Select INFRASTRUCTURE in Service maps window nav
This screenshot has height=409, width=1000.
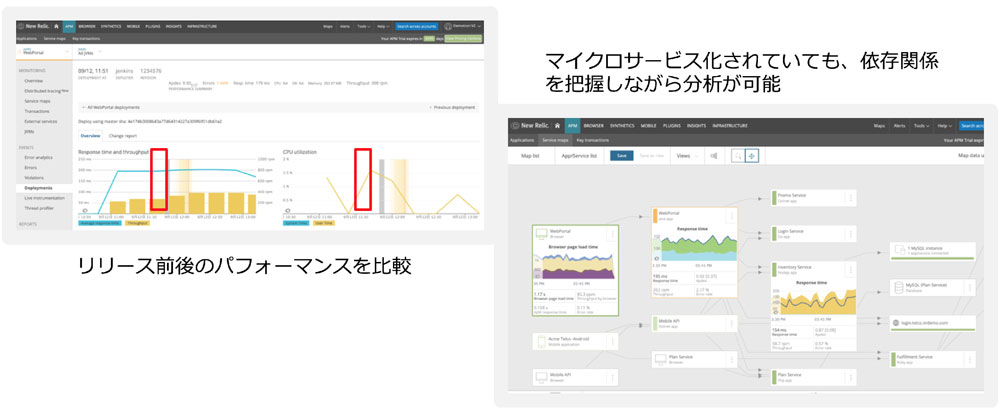(x=730, y=126)
